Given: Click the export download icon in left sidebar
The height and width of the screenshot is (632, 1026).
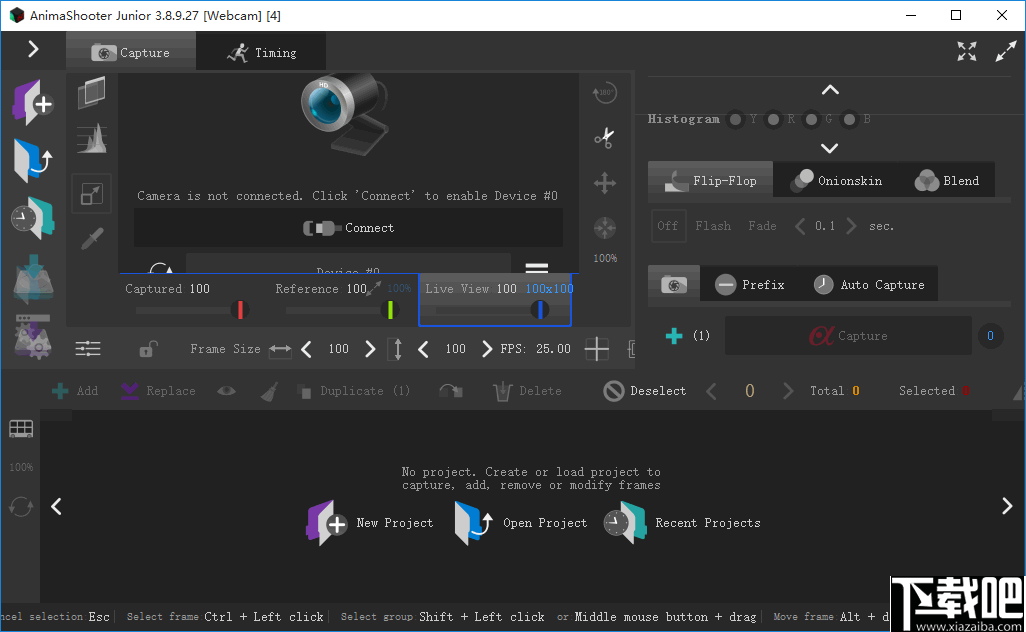Looking at the screenshot, I should click(33, 279).
